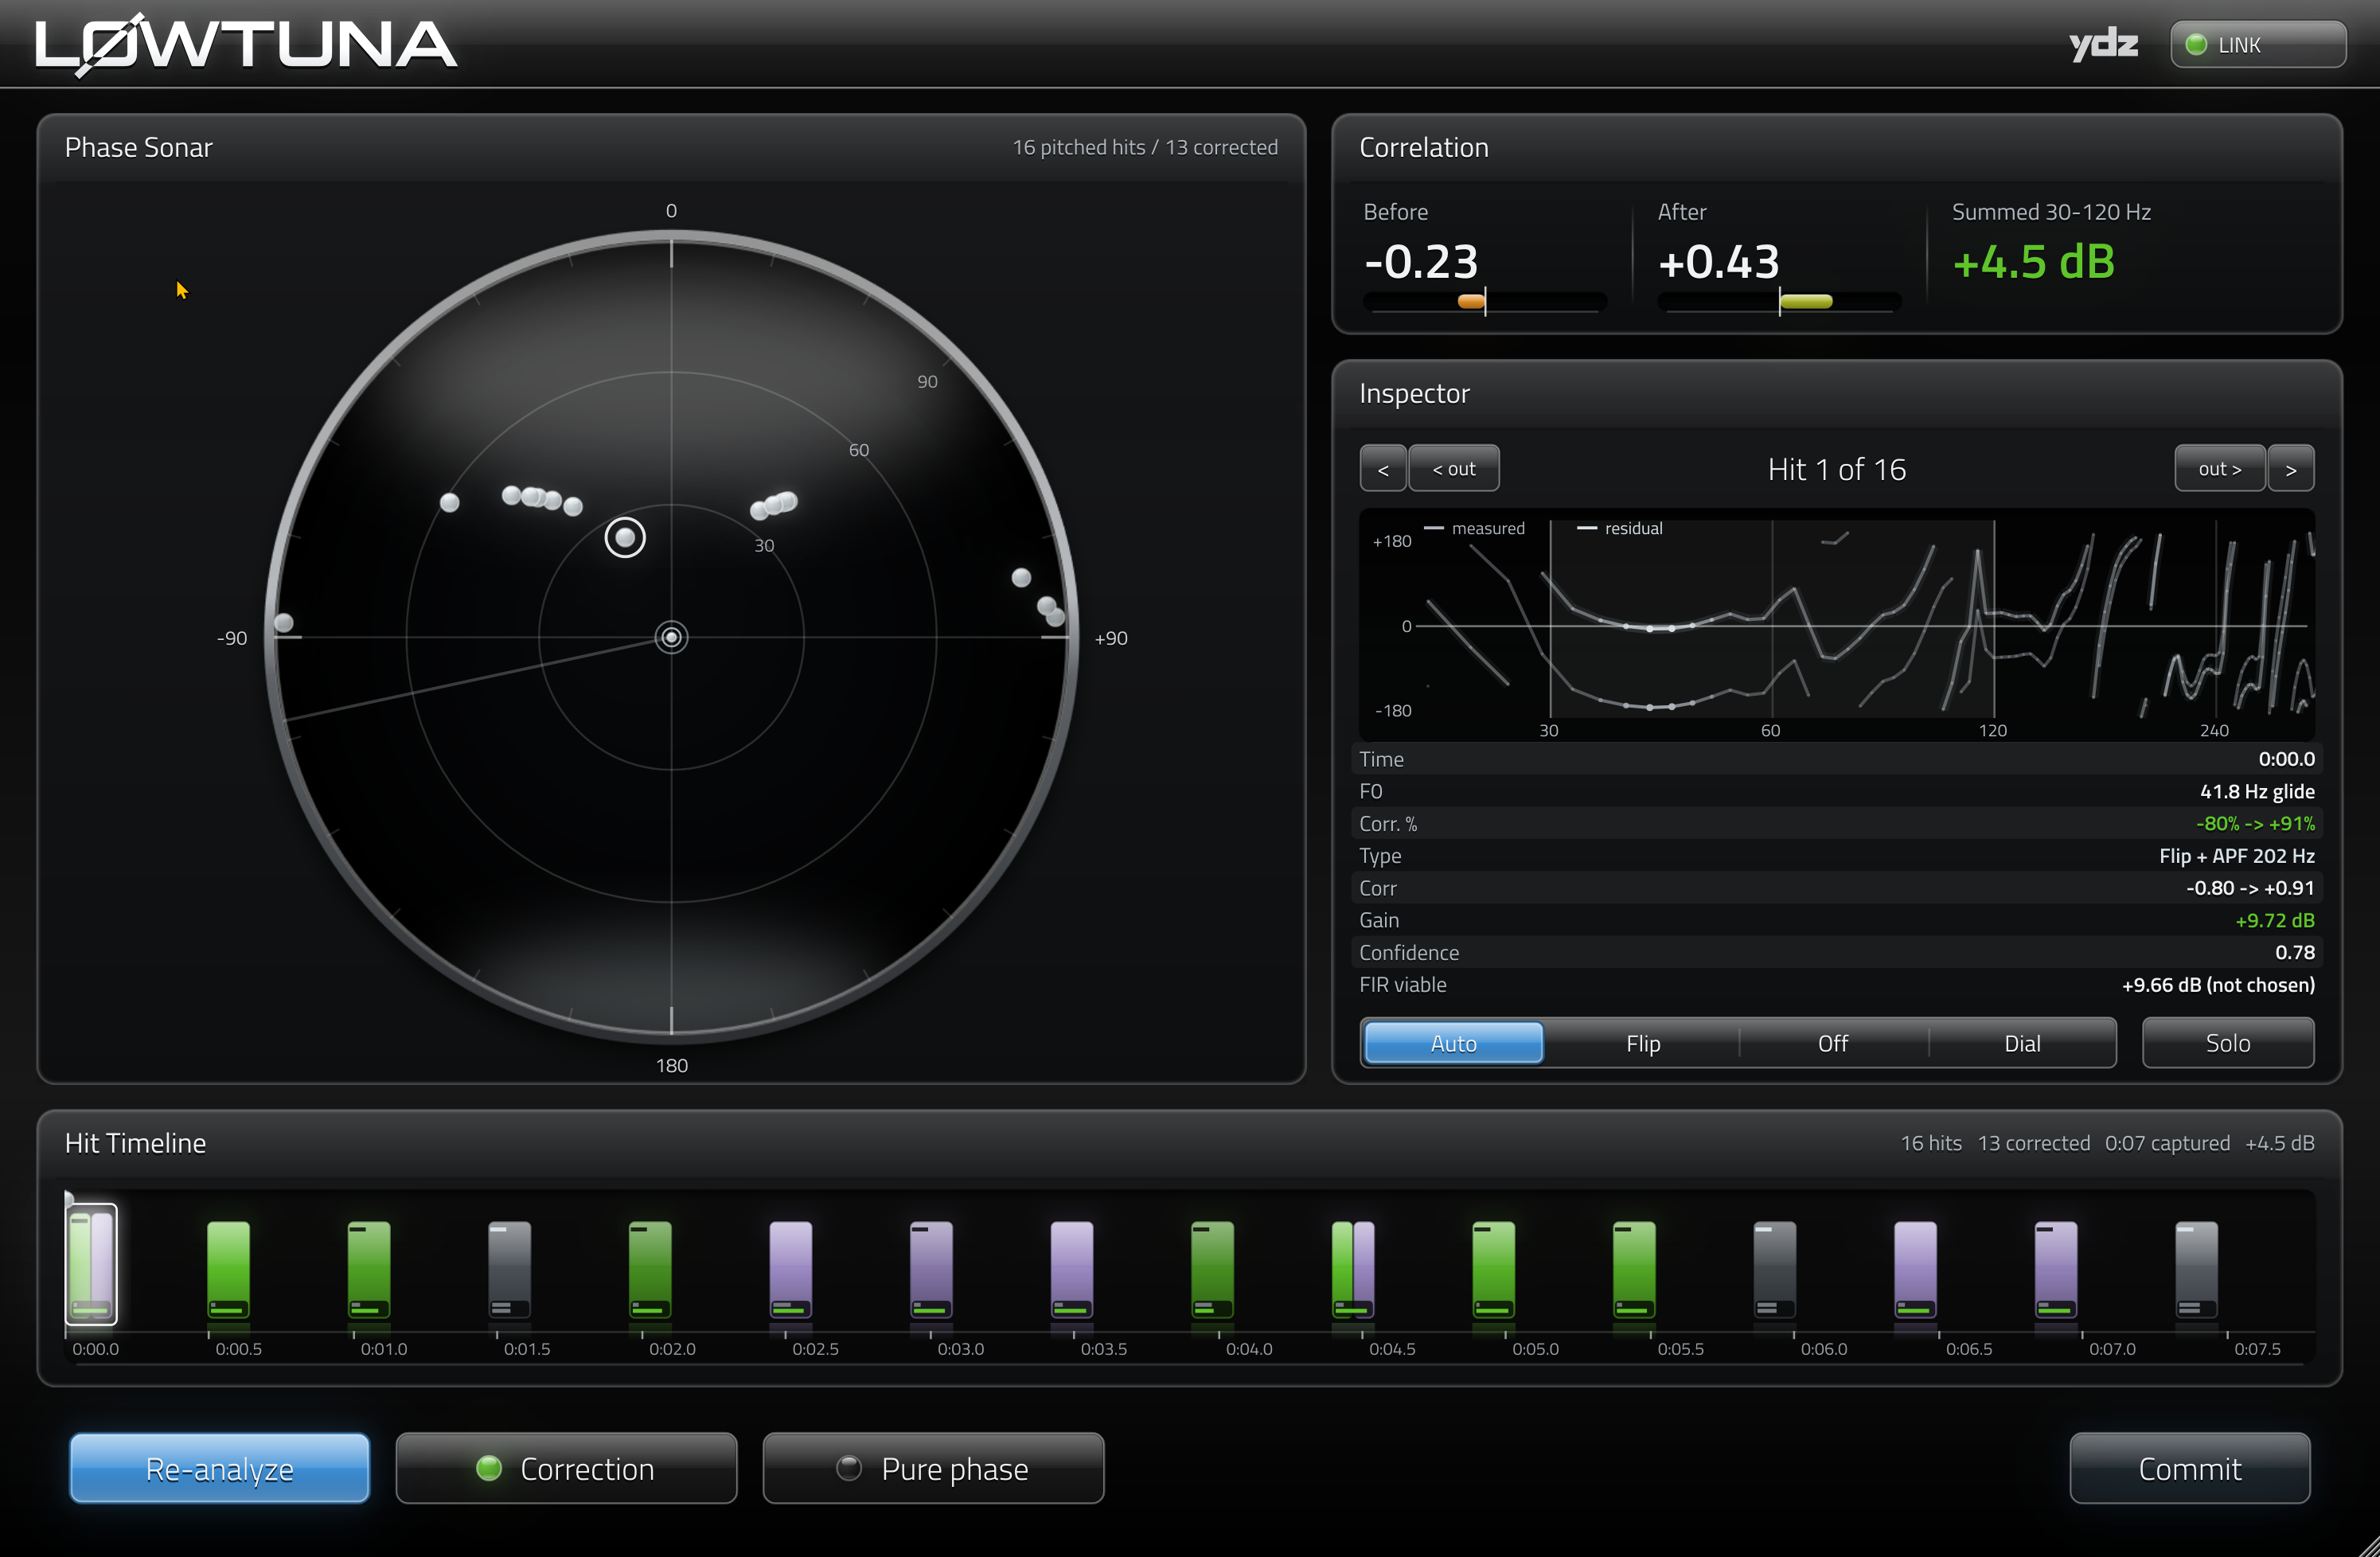The height and width of the screenshot is (1557, 2380).
Task: Select the green hit block at 0:04.0
Action: [1212, 1269]
